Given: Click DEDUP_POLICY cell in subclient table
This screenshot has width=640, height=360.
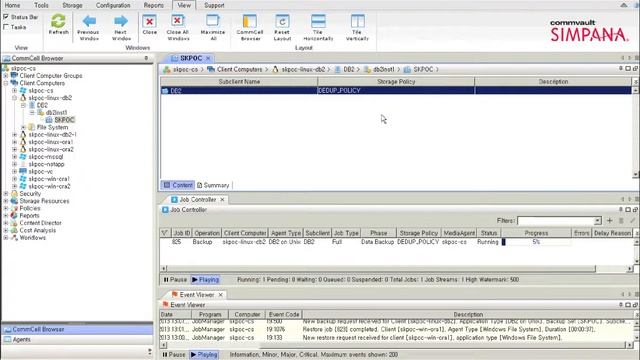Looking at the screenshot, I should click(x=396, y=91).
